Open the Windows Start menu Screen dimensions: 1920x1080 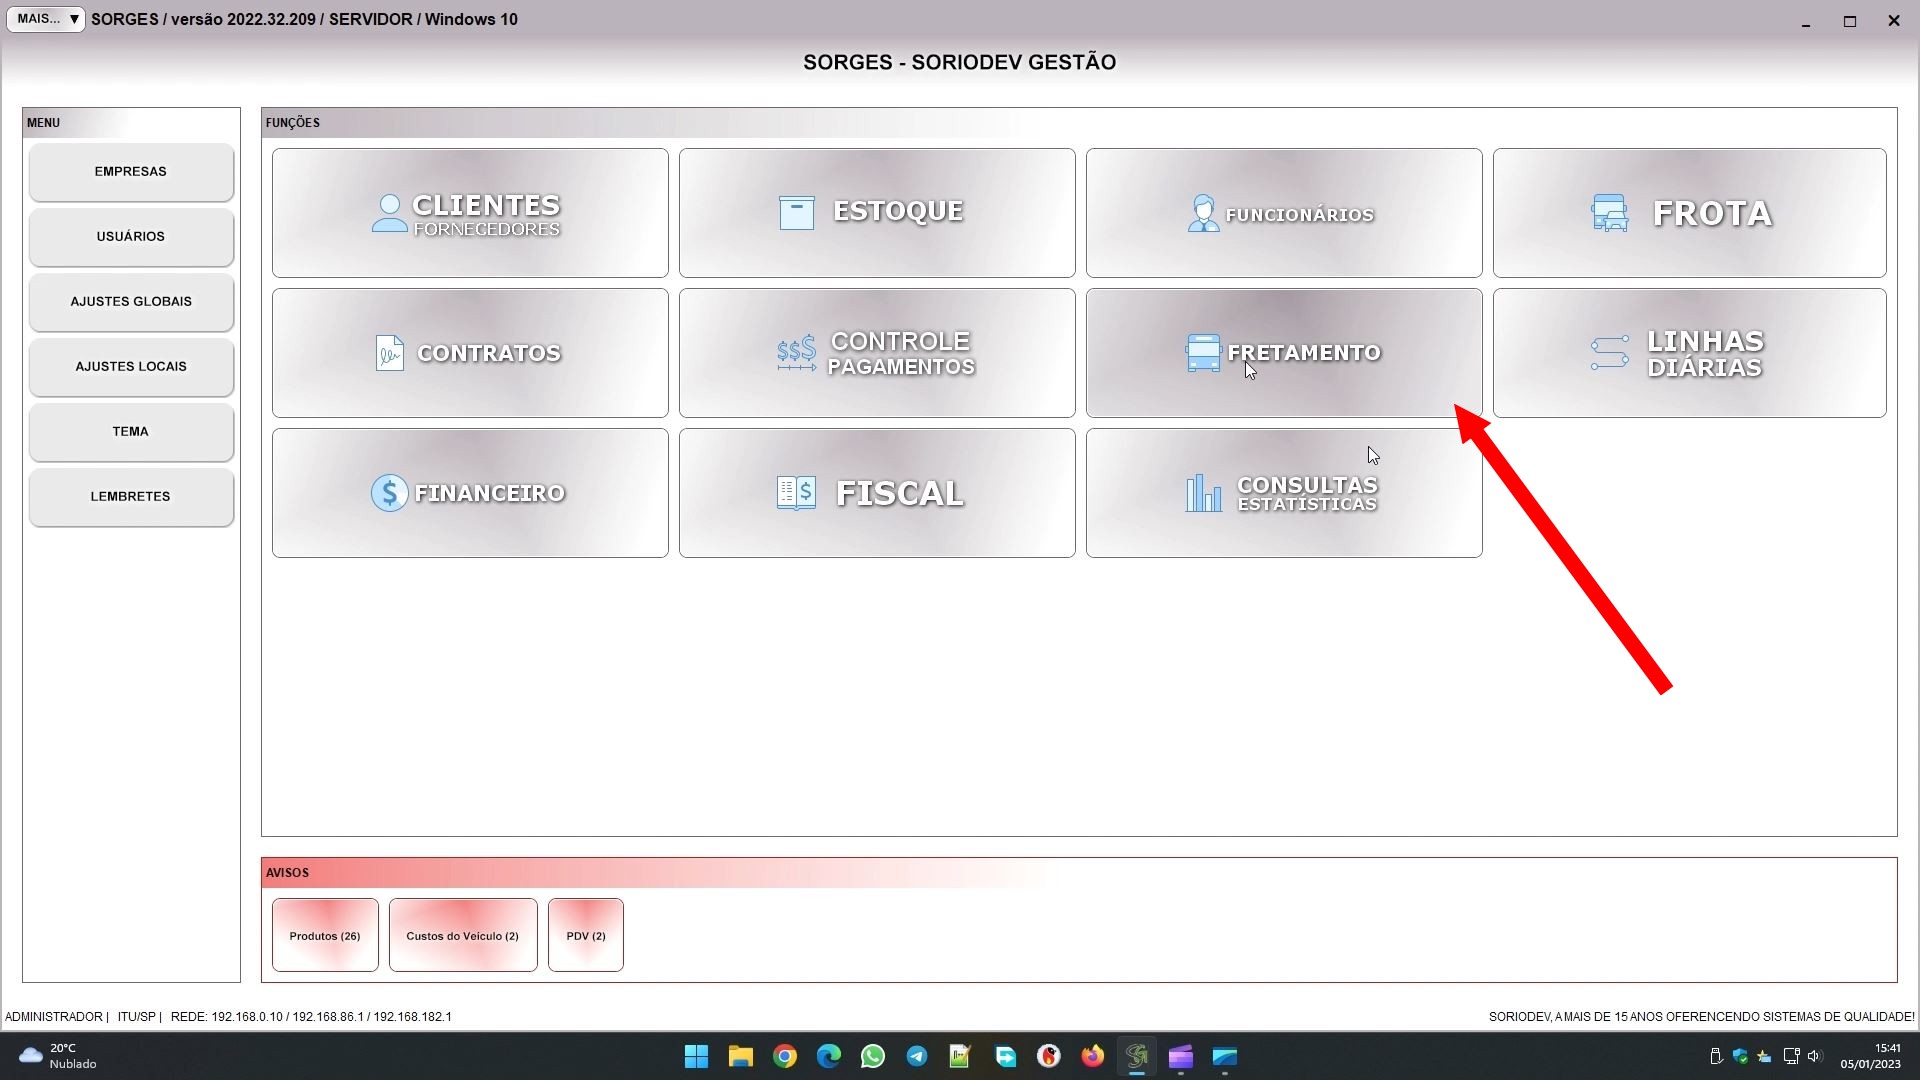[697, 1056]
